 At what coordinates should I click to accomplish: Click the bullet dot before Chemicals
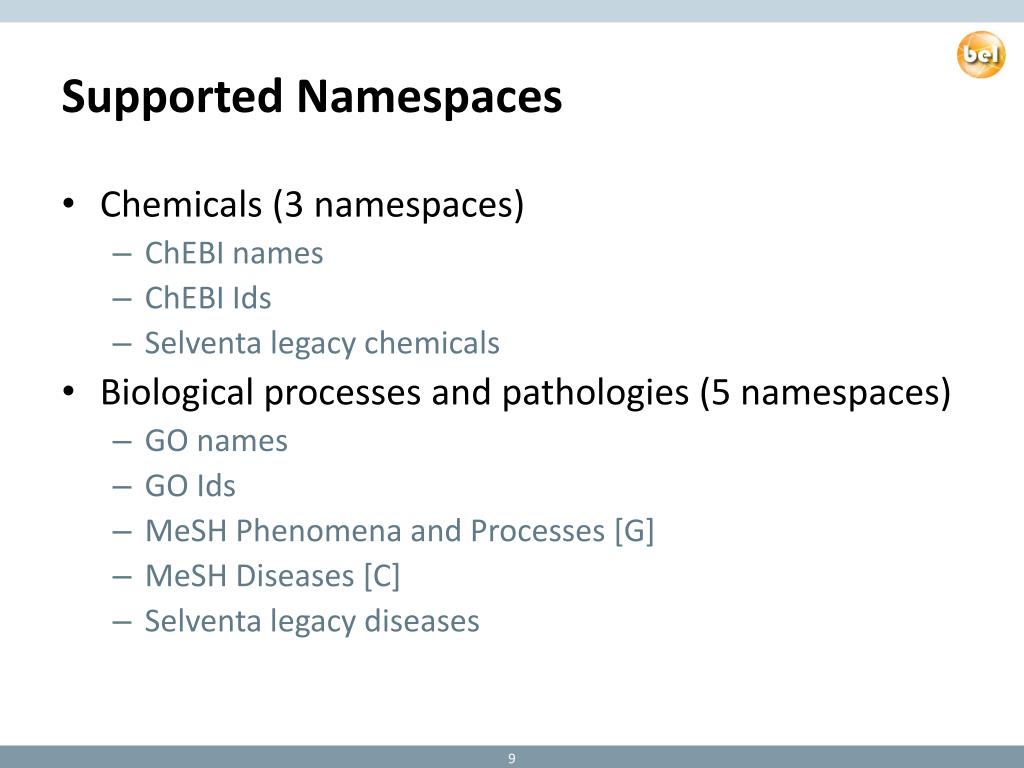[x=69, y=203]
